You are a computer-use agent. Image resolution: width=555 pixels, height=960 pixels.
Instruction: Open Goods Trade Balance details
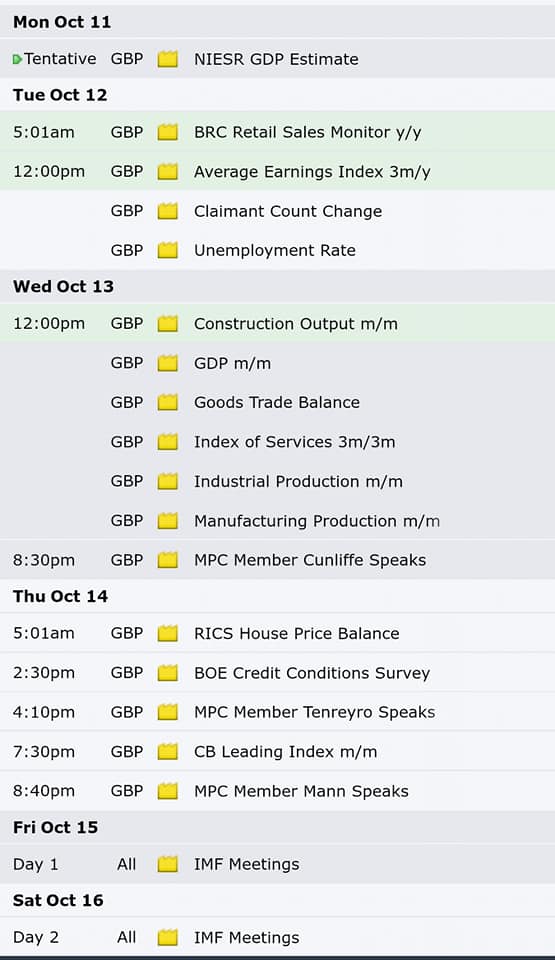[x=277, y=402]
